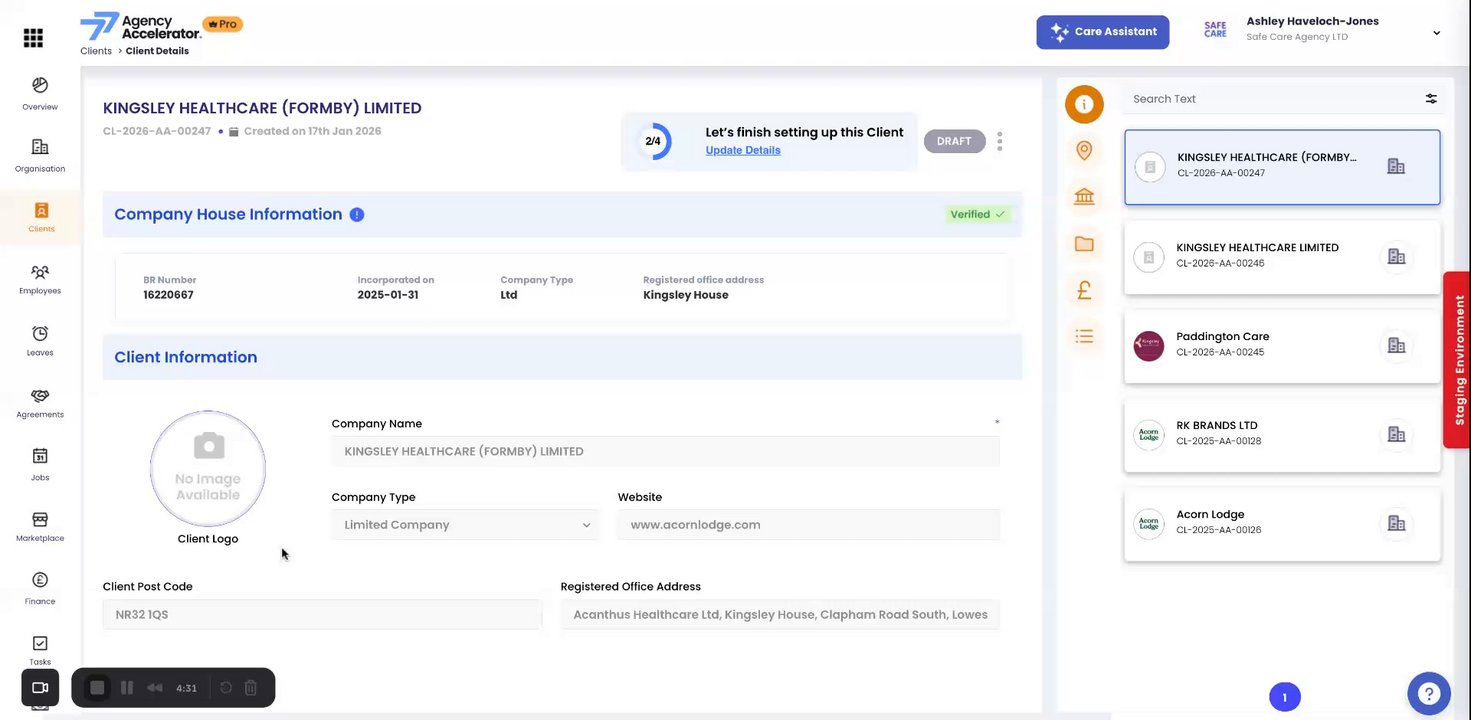Open the pound sign finance icon tab
The width and height of the screenshot is (1471, 720).
pyautogui.click(x=1084, y=290)
